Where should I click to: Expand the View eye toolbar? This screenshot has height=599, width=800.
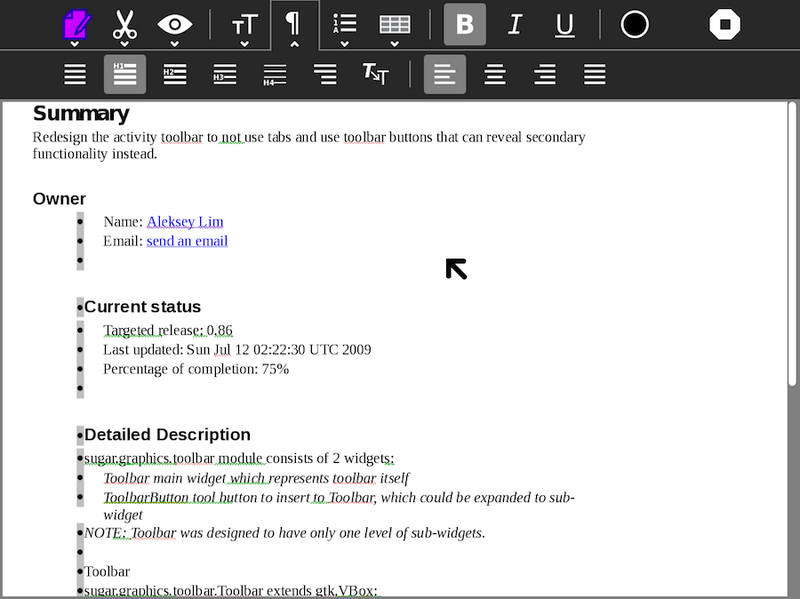click(x=175, y=25)
